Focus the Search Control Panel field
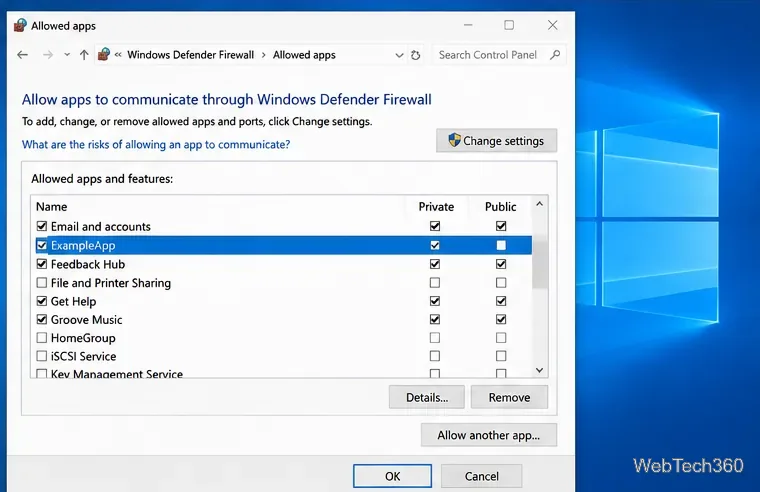 (x=499, y=55)
